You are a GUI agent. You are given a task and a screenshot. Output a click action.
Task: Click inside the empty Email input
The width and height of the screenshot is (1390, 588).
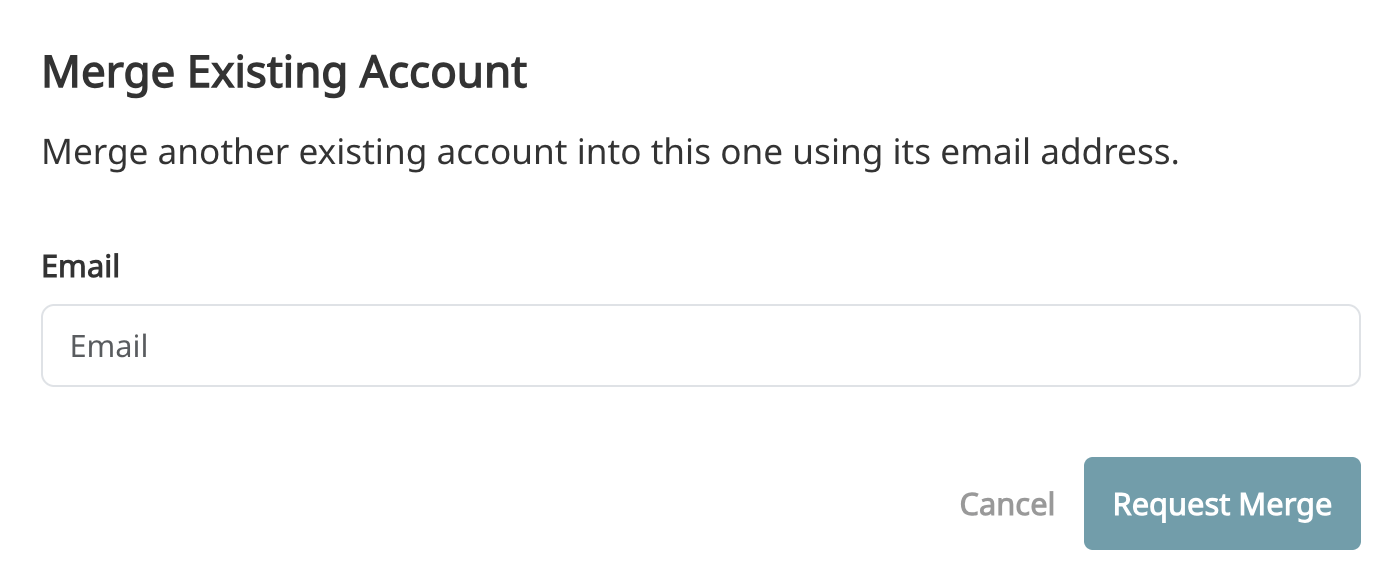point(700,346)
